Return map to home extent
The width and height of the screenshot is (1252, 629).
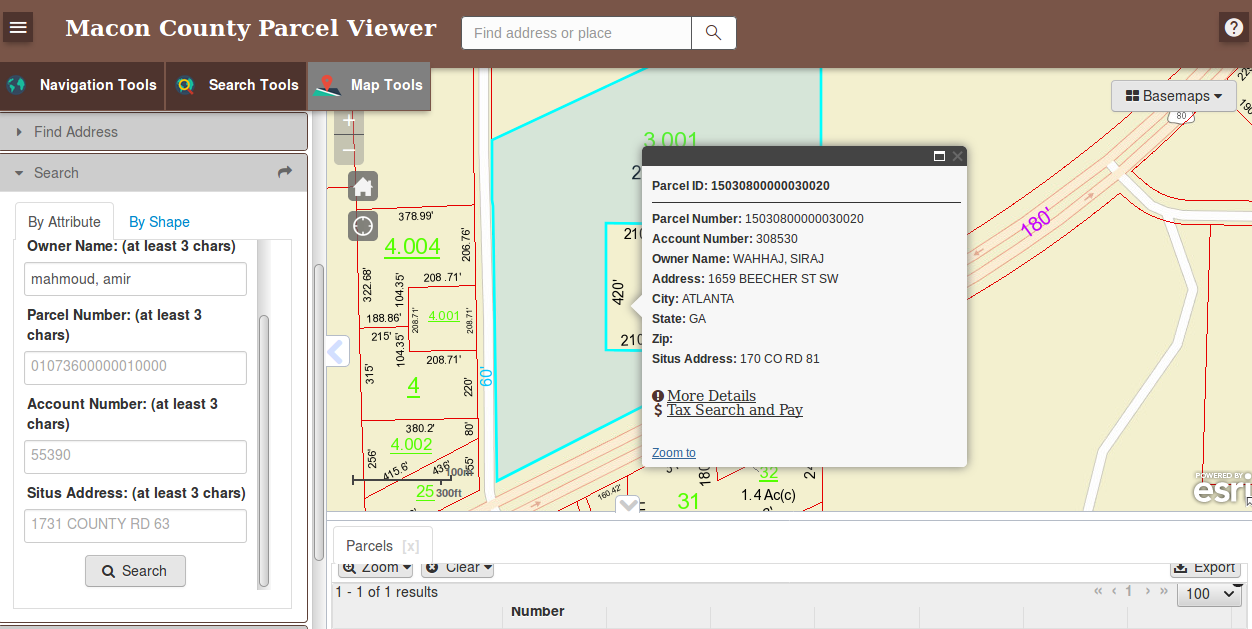[363, 186]
